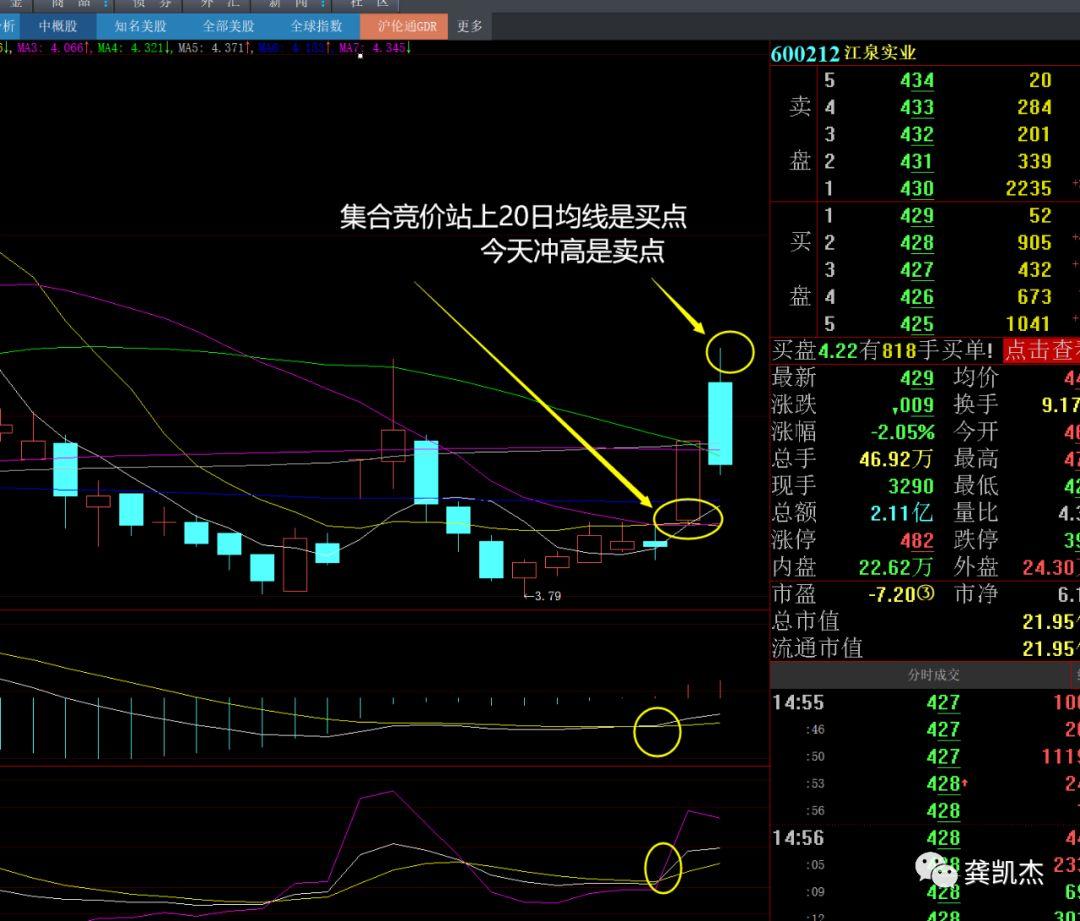The height and width of the screenshot is (921, 1080).
Task: Click the 均价 label
Action: click(x=976, y=377)
